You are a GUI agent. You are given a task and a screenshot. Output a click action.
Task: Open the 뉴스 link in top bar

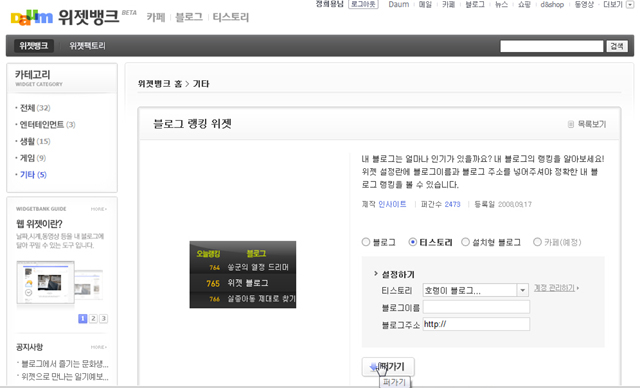pos(501,4)
